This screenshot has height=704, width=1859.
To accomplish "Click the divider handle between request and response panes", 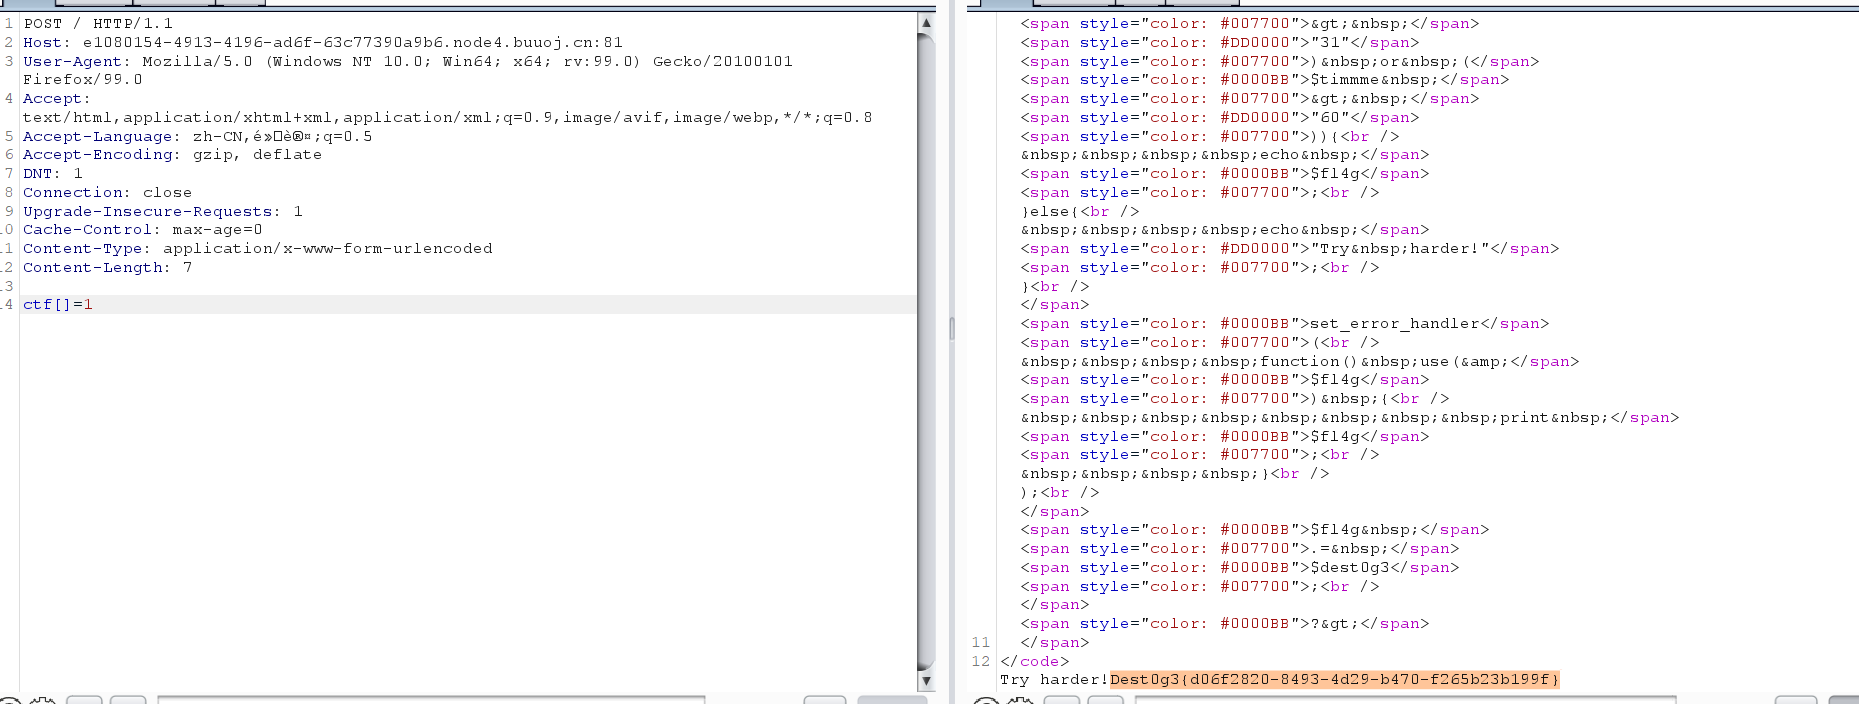I will tap(952, 328).
